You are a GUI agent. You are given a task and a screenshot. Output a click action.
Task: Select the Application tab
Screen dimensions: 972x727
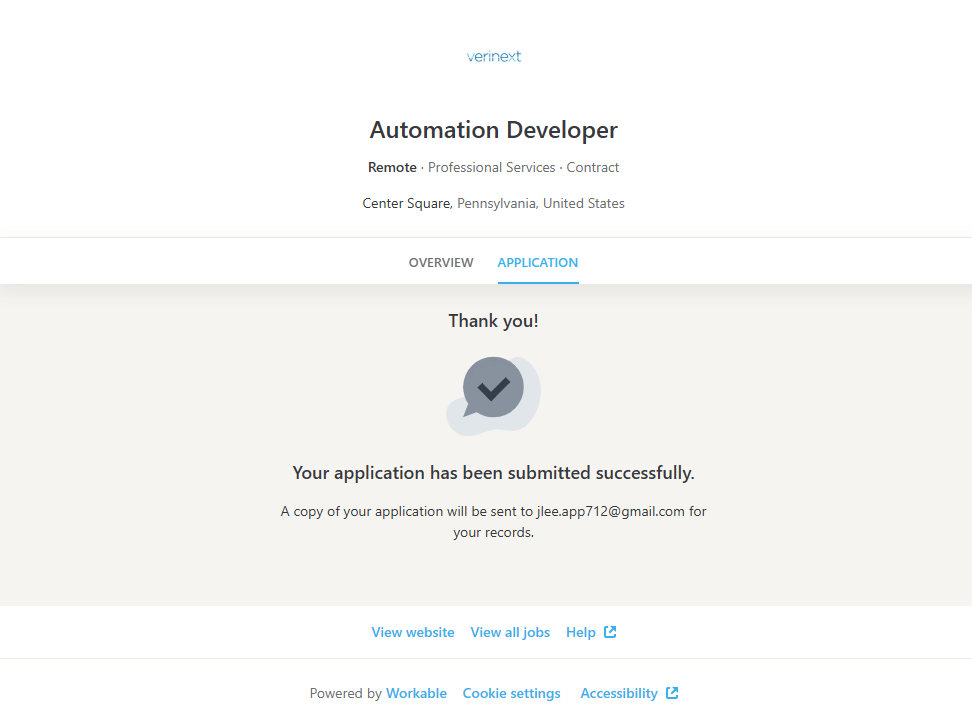click(537, 263)
